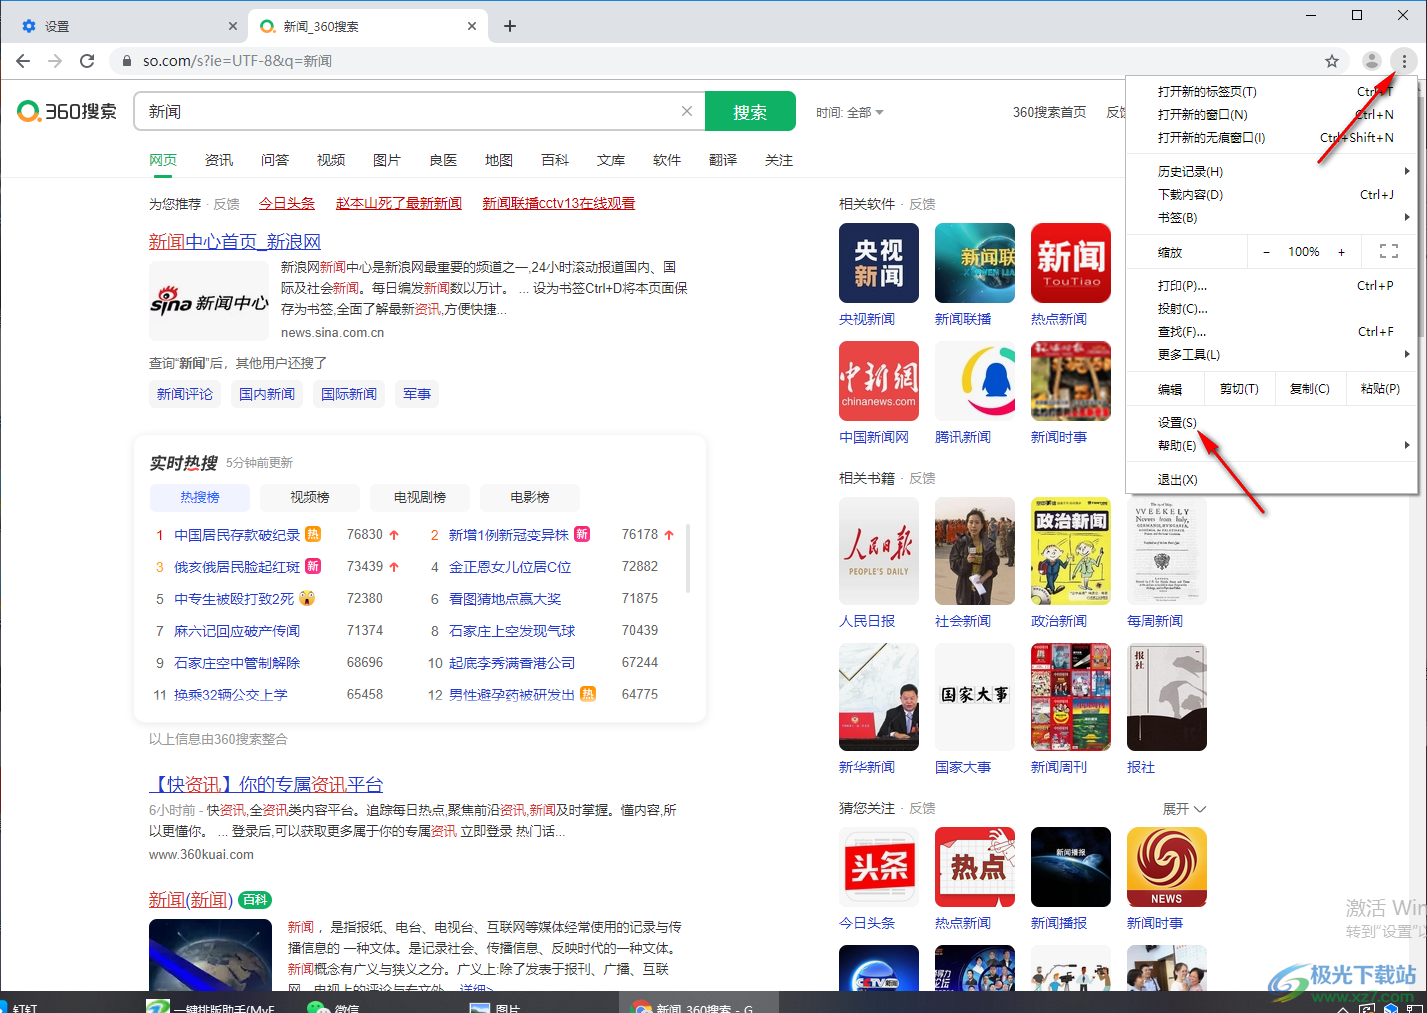
Task: Click the Chrome three-dot menu icon
Action: pos(1404,61)
